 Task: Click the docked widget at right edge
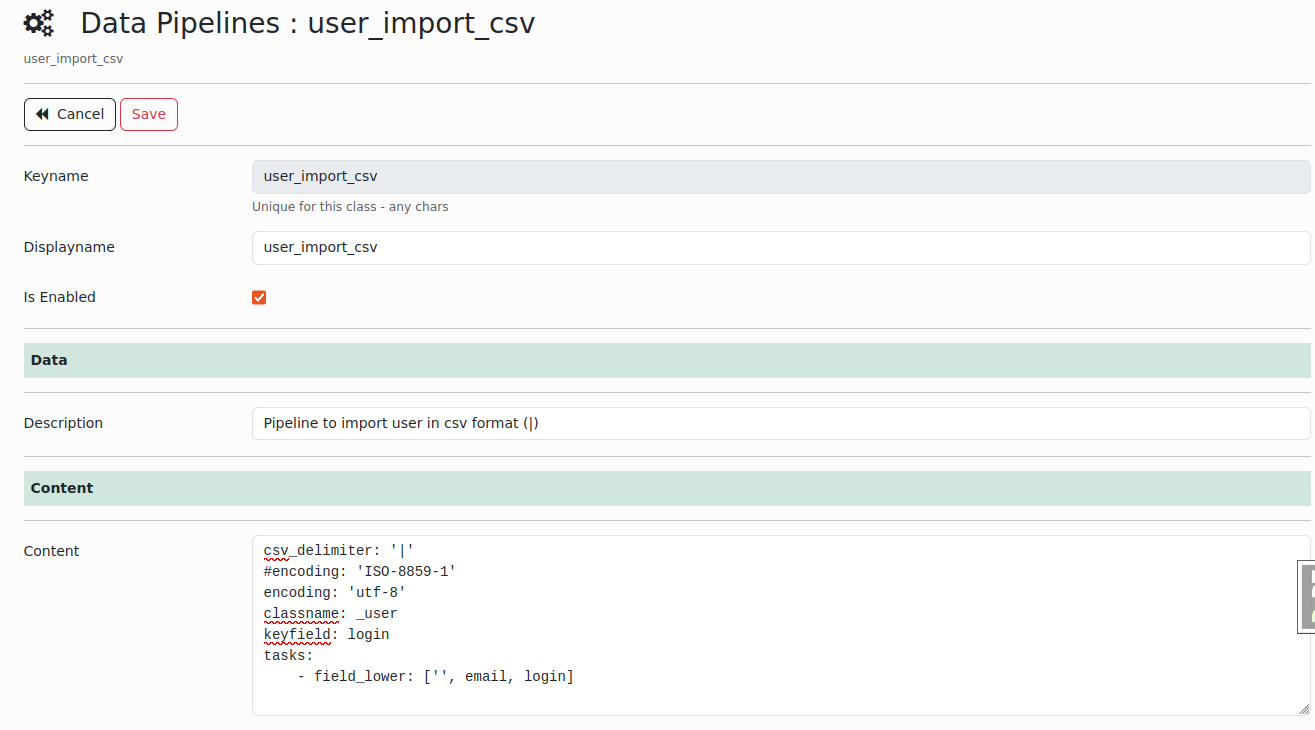pos(1306,597)
